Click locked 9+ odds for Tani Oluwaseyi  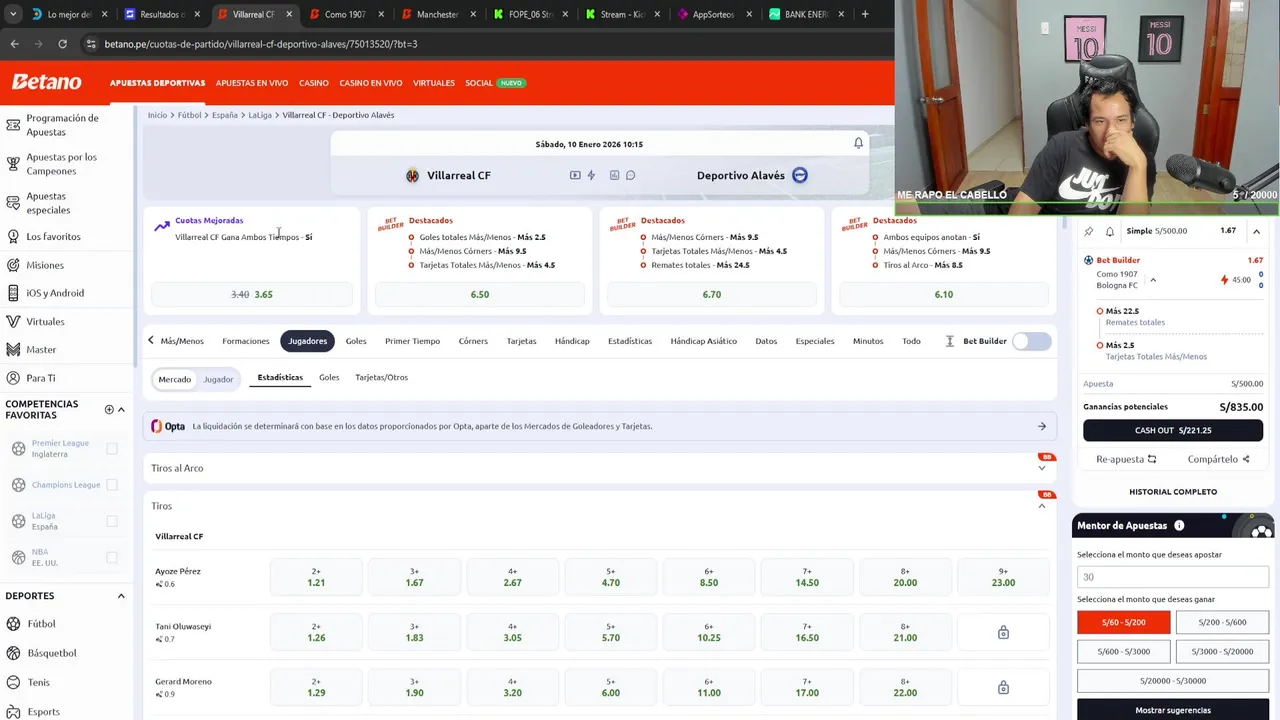tap(1003, 632)
